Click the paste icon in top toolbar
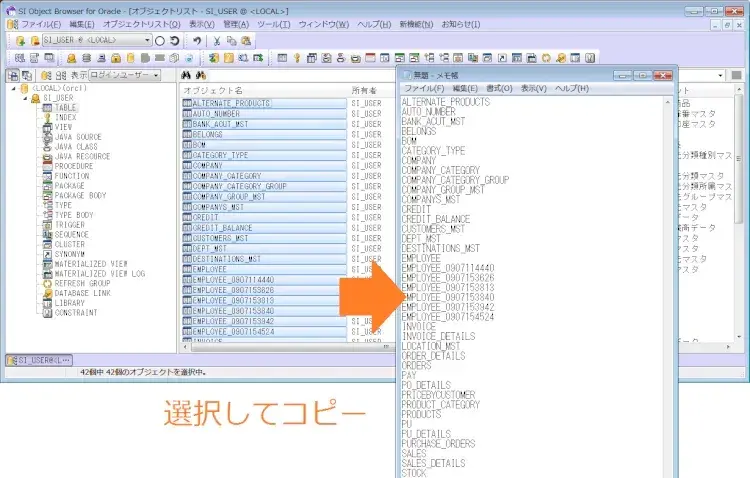The height and width of the screenshot is (478, 750). coord(246,41)
